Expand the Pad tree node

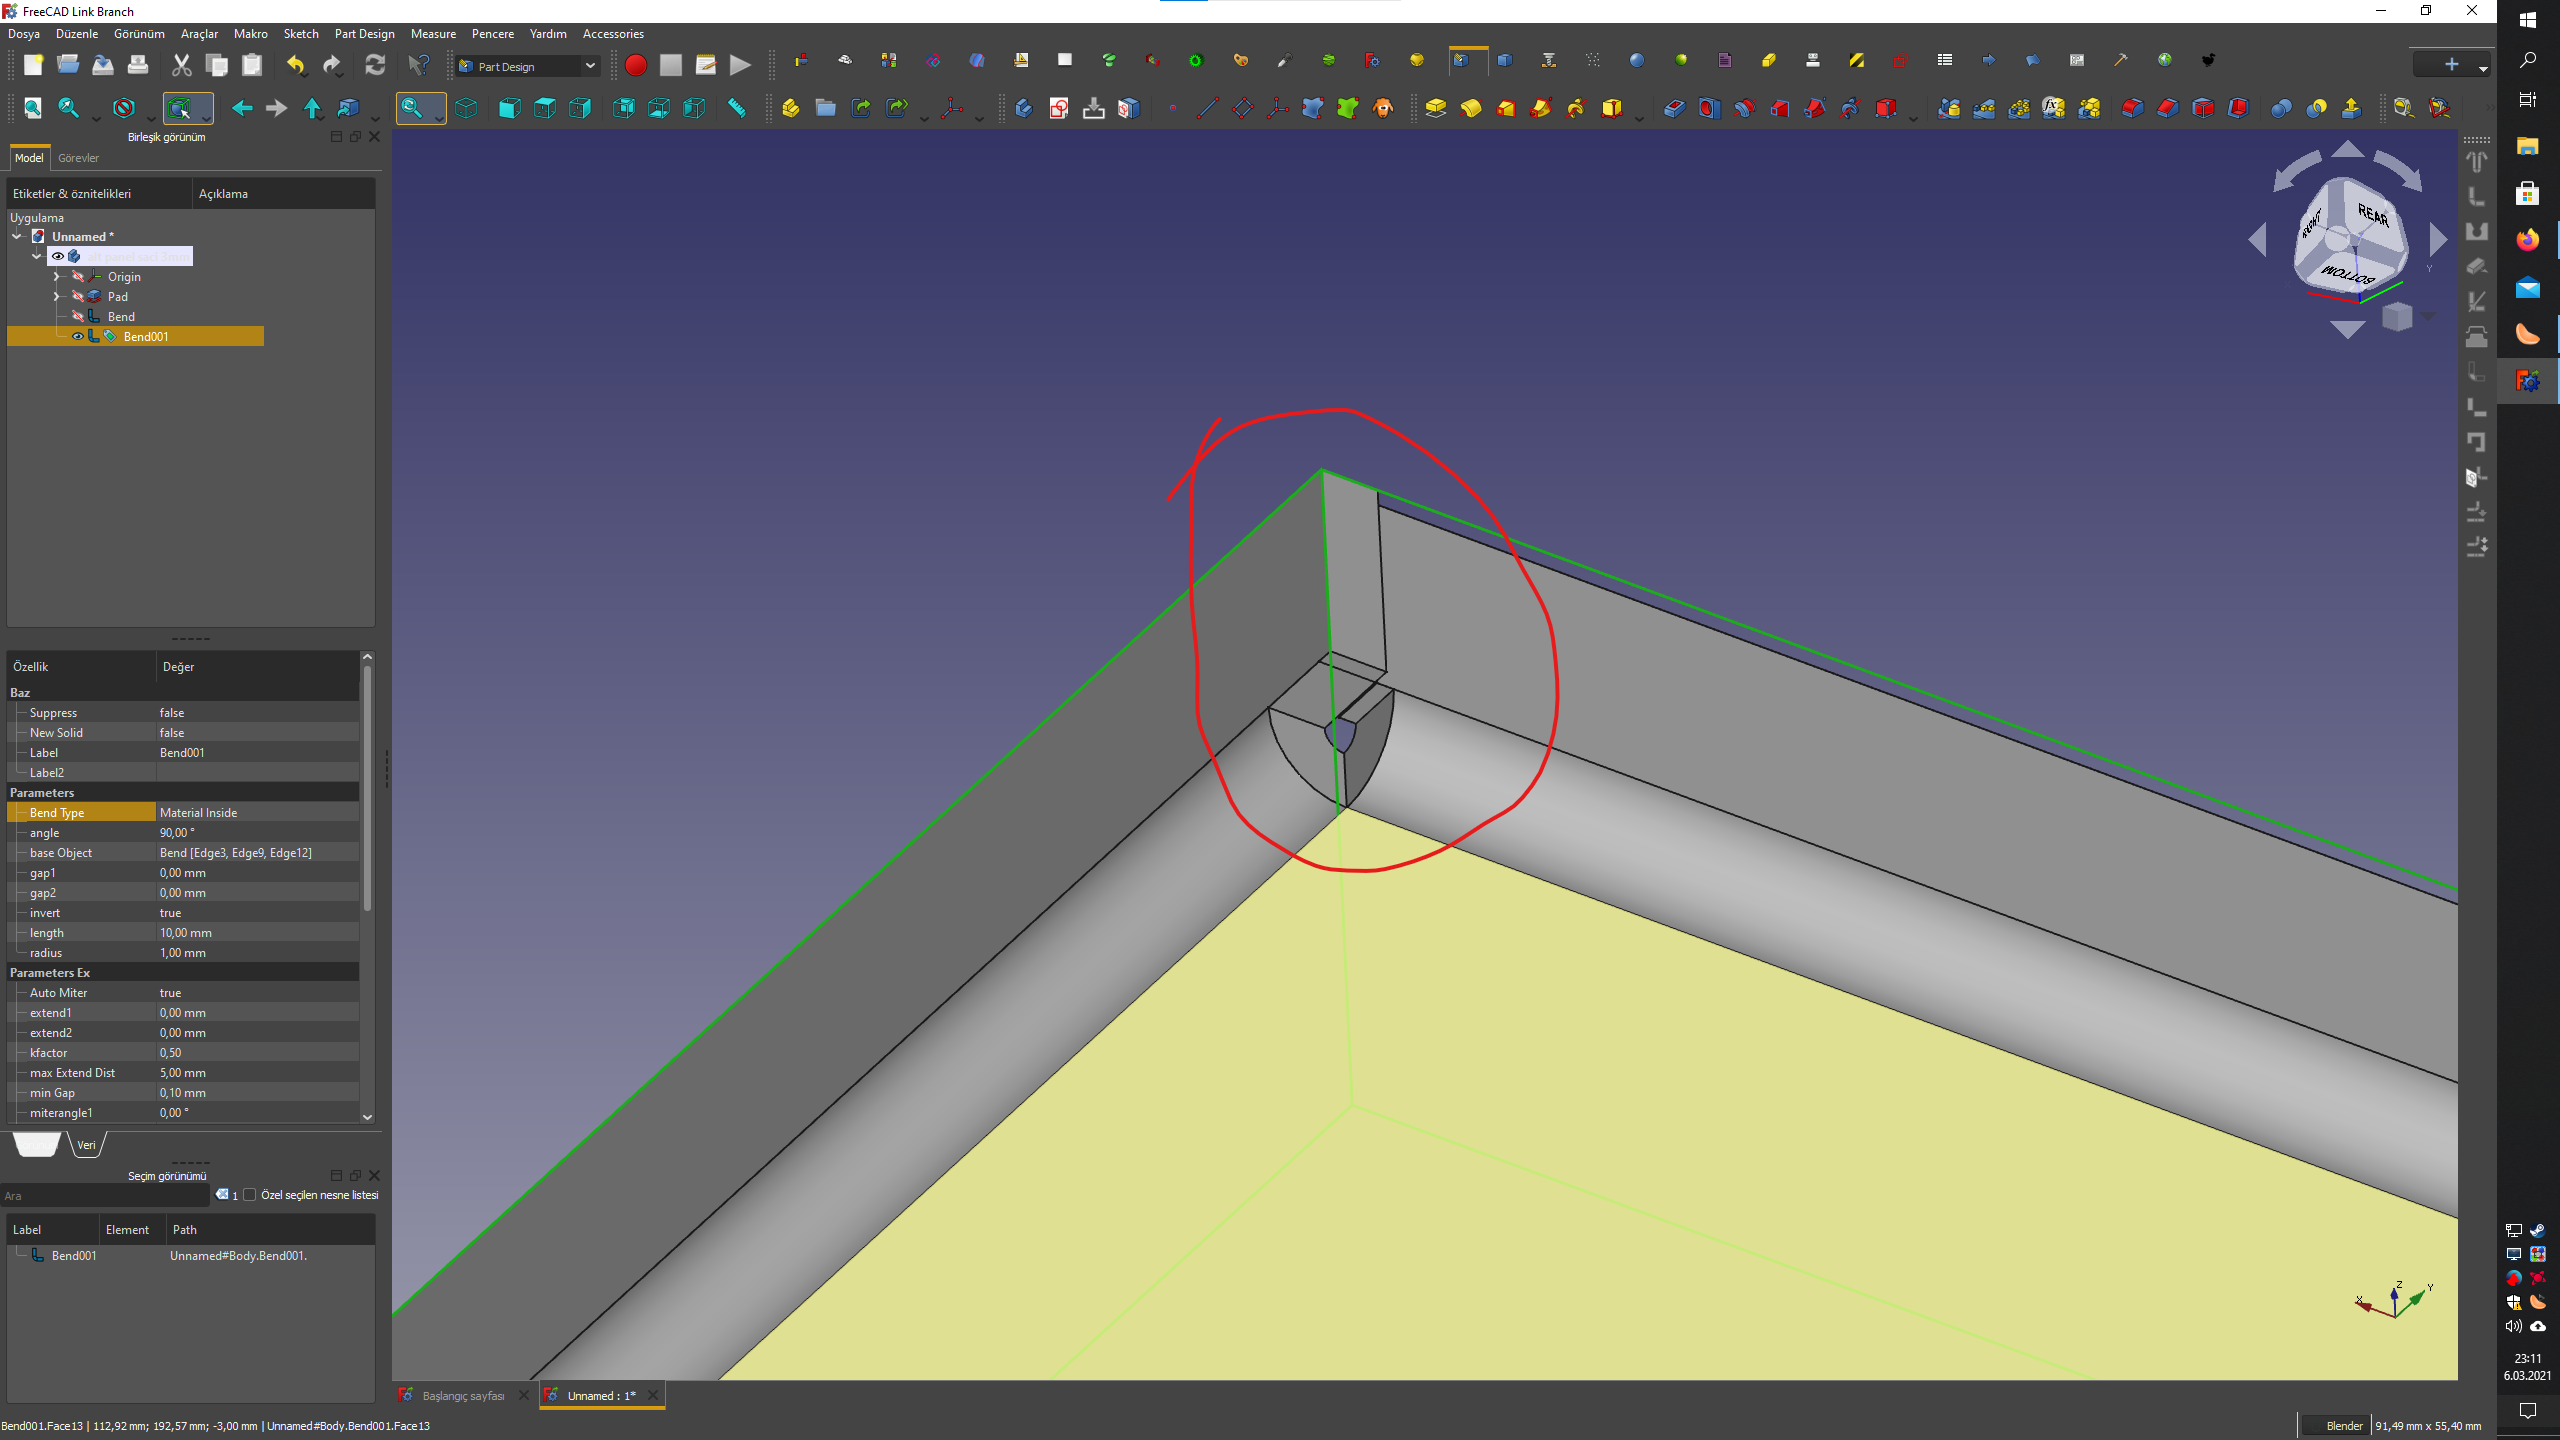57,297
